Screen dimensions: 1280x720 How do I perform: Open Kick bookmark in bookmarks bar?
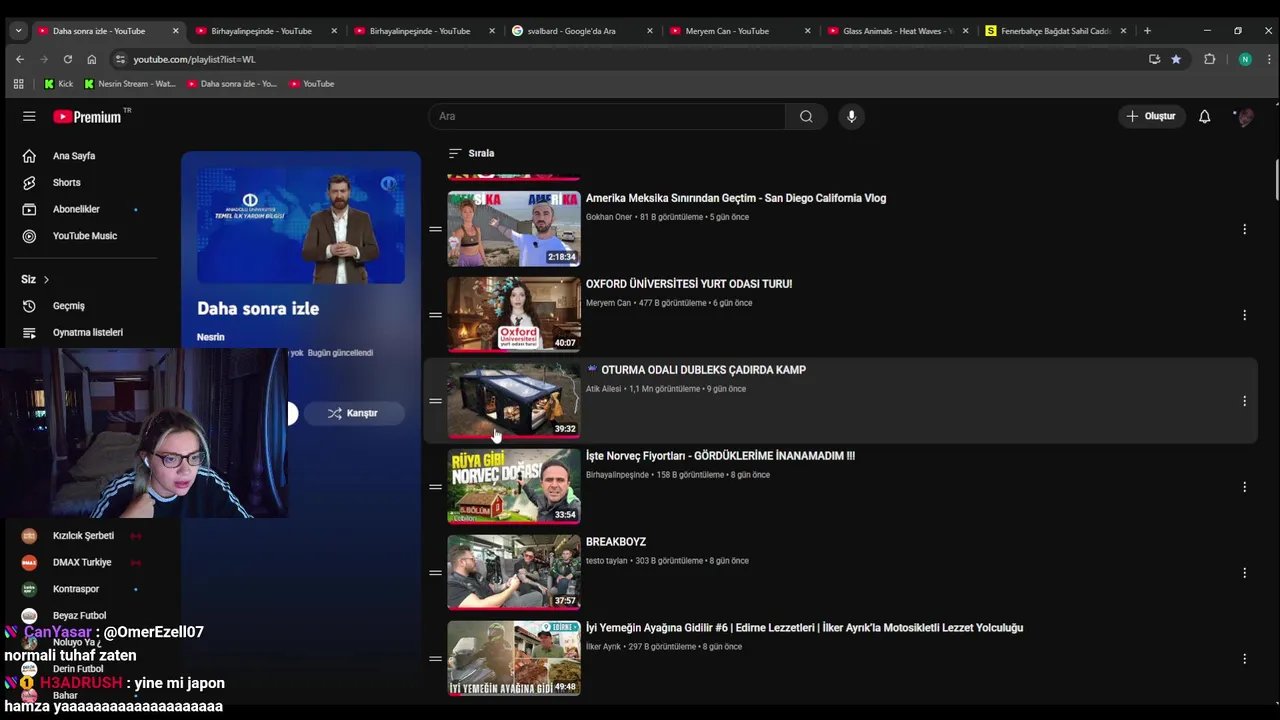click(58, 84)
